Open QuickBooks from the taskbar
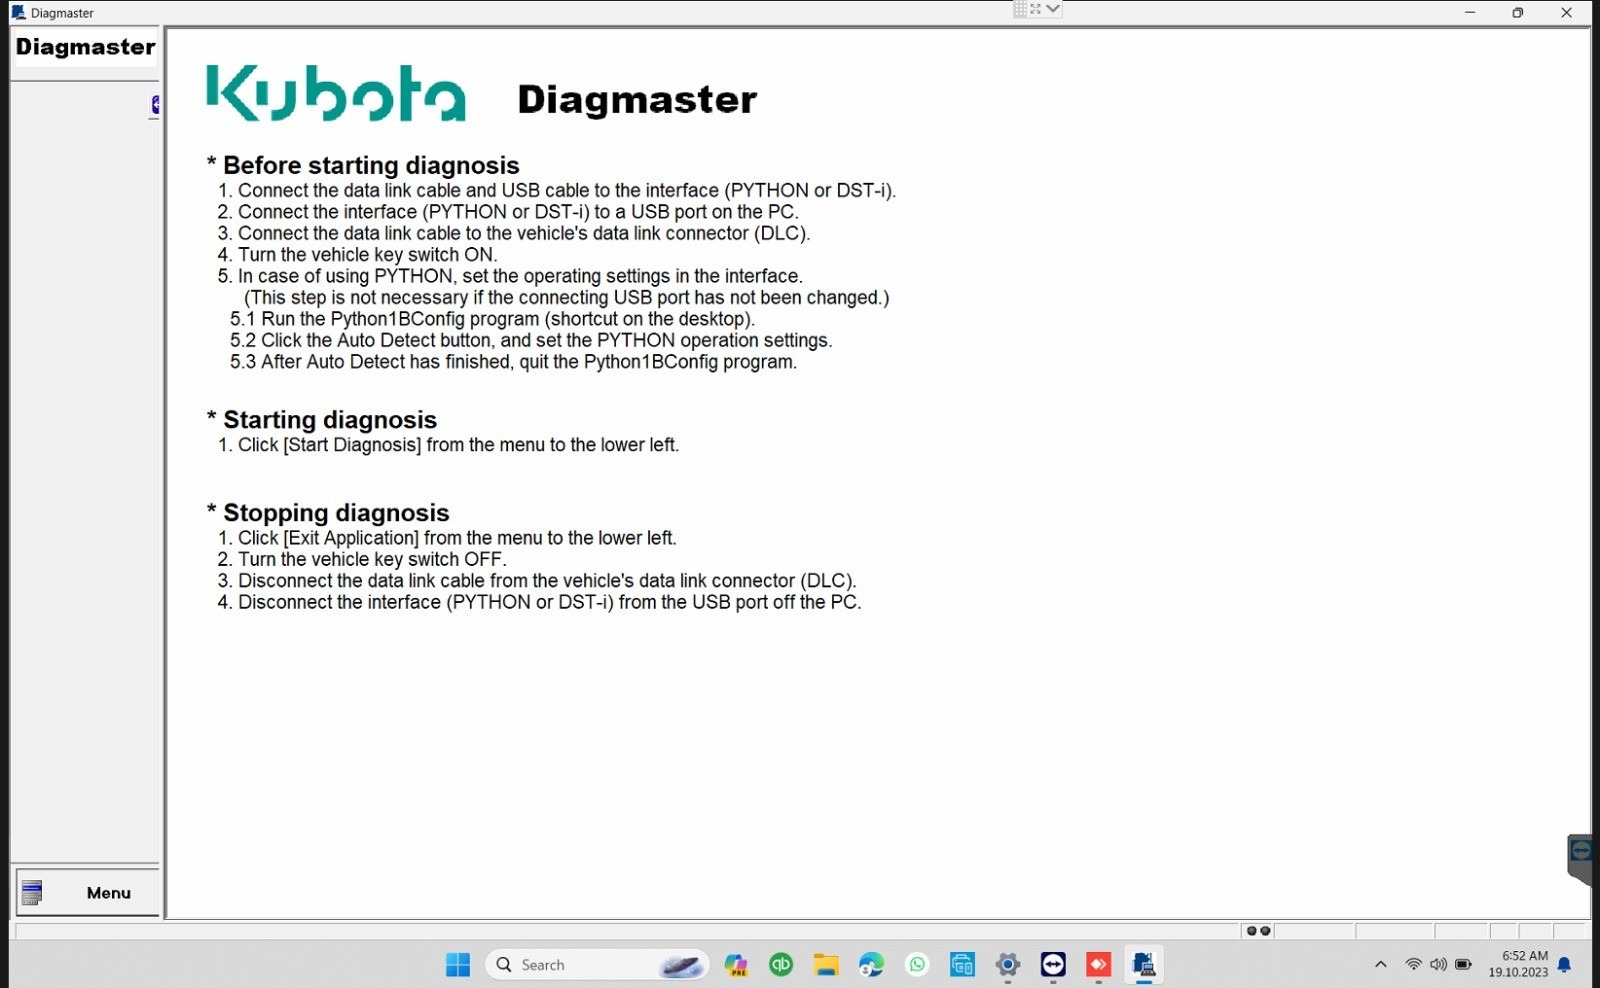Viewport: 1600px width, 988px height. pyautogui.click(x=781, y=965)
